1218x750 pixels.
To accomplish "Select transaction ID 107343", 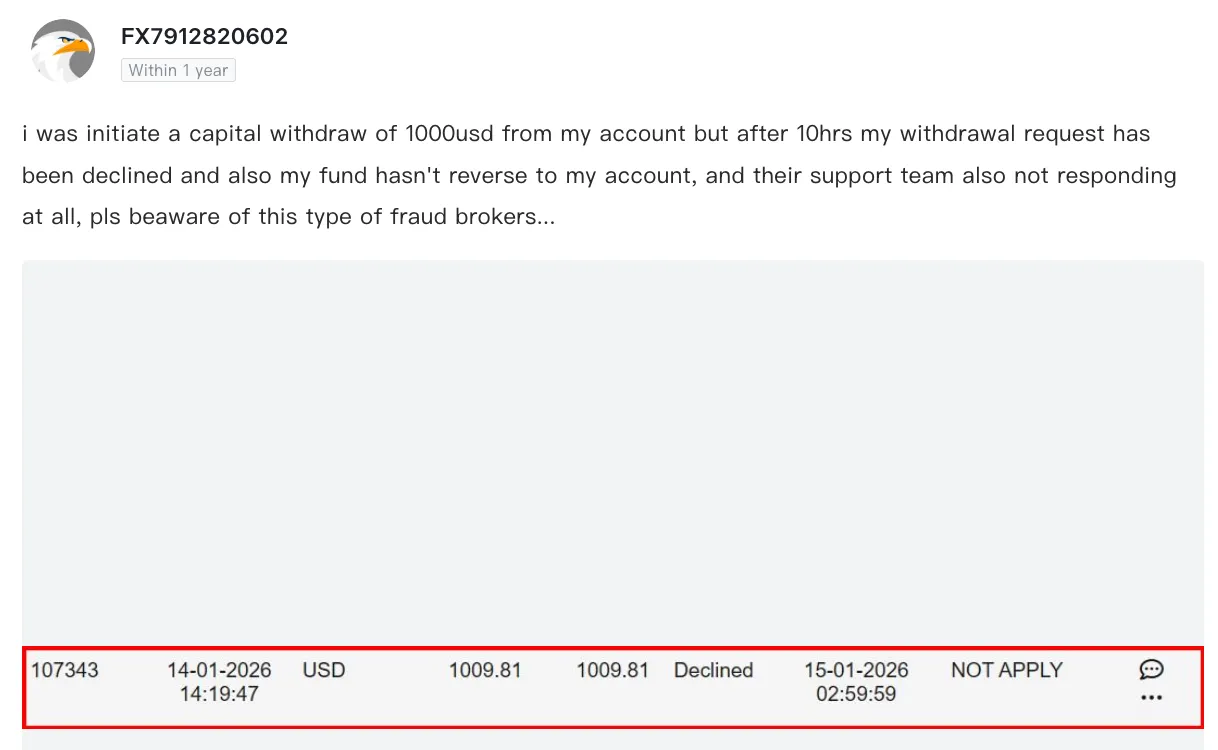I will (65, 670).
